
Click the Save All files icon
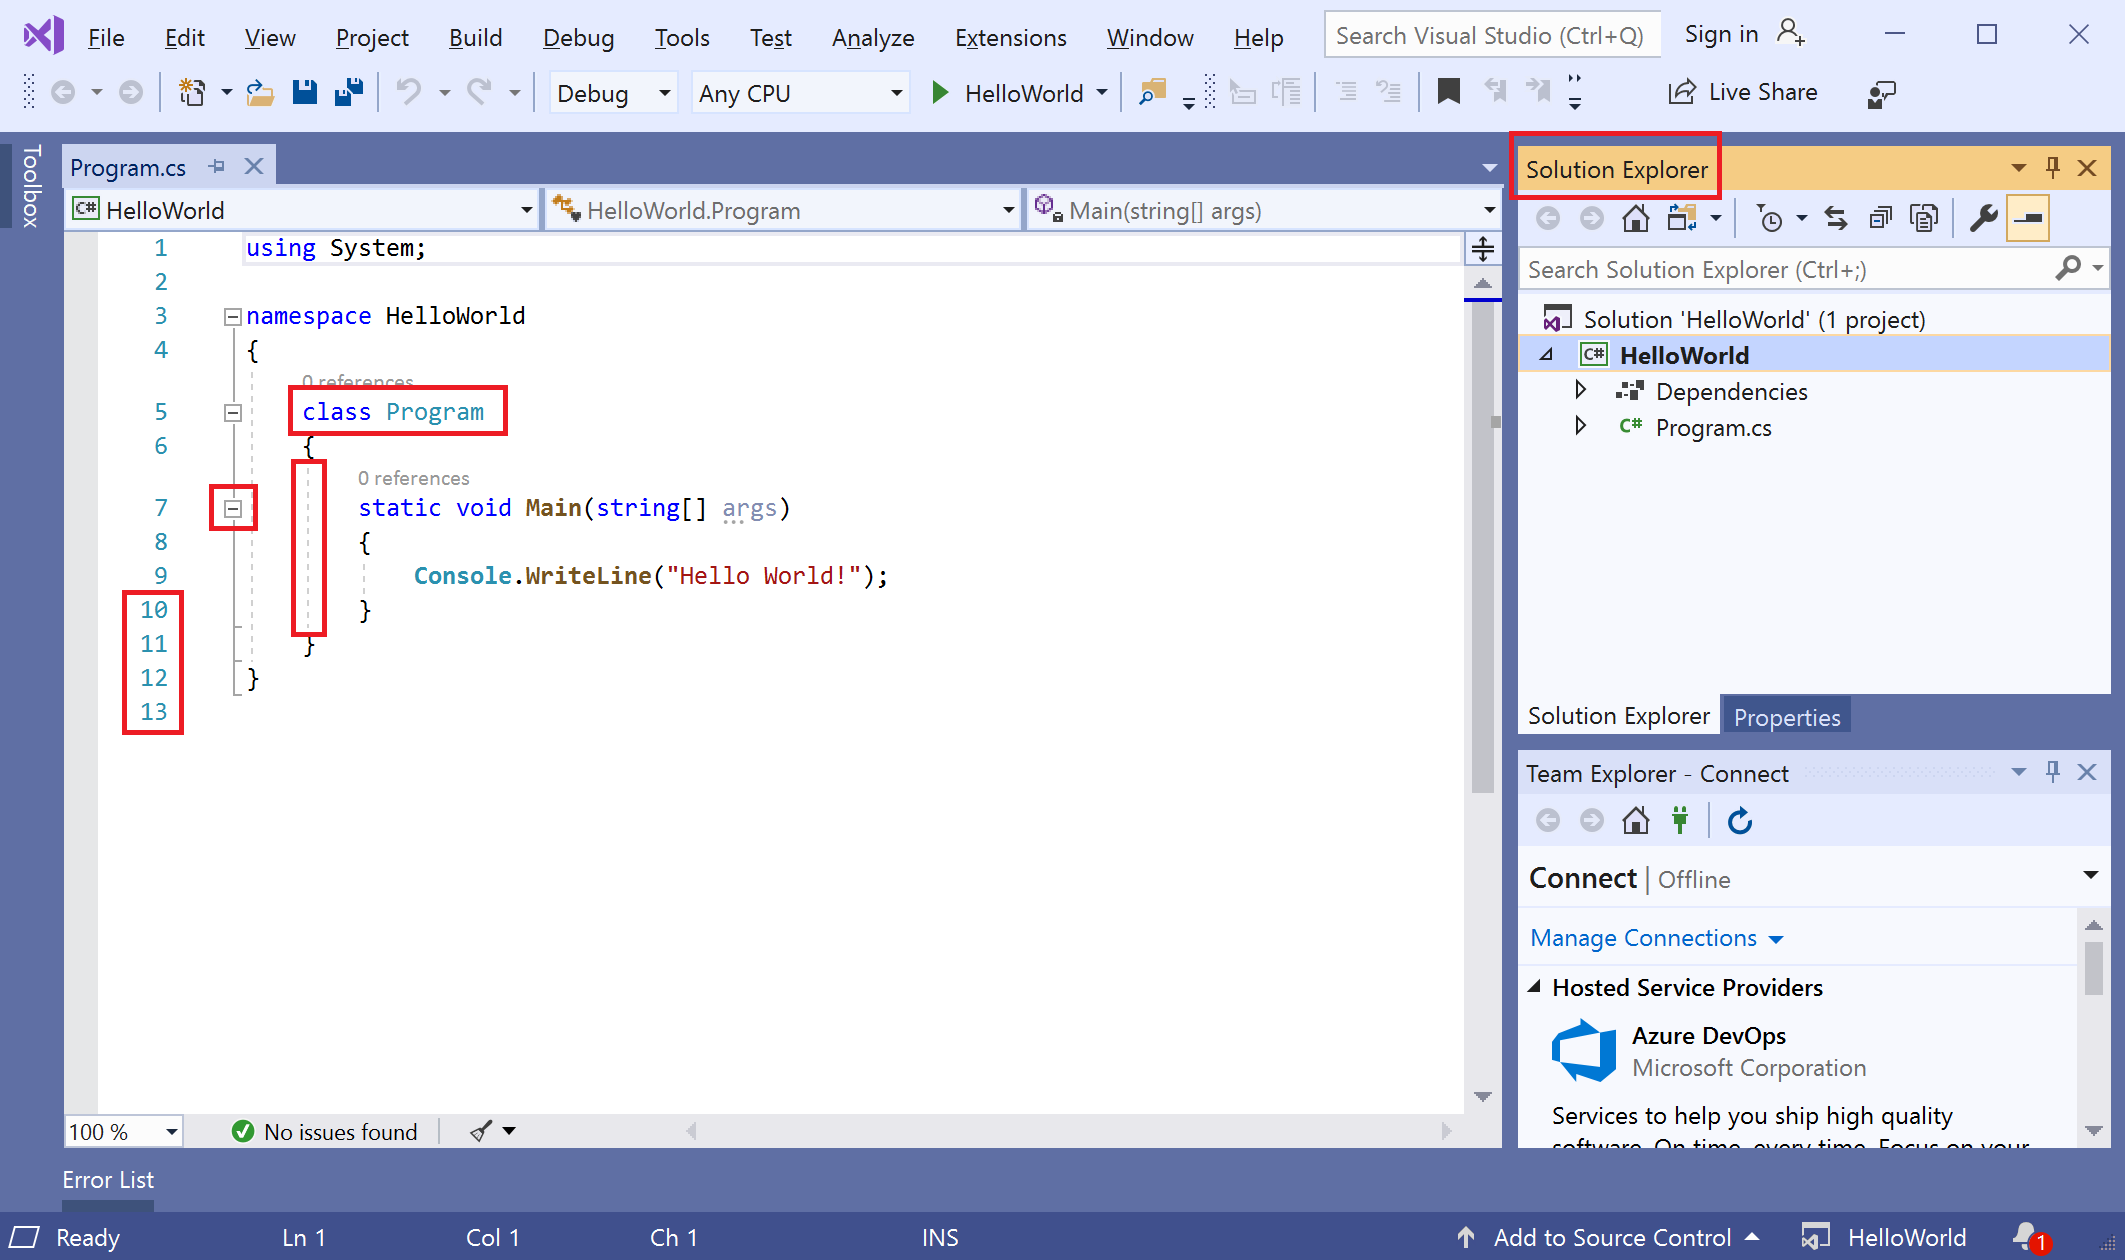348,93
